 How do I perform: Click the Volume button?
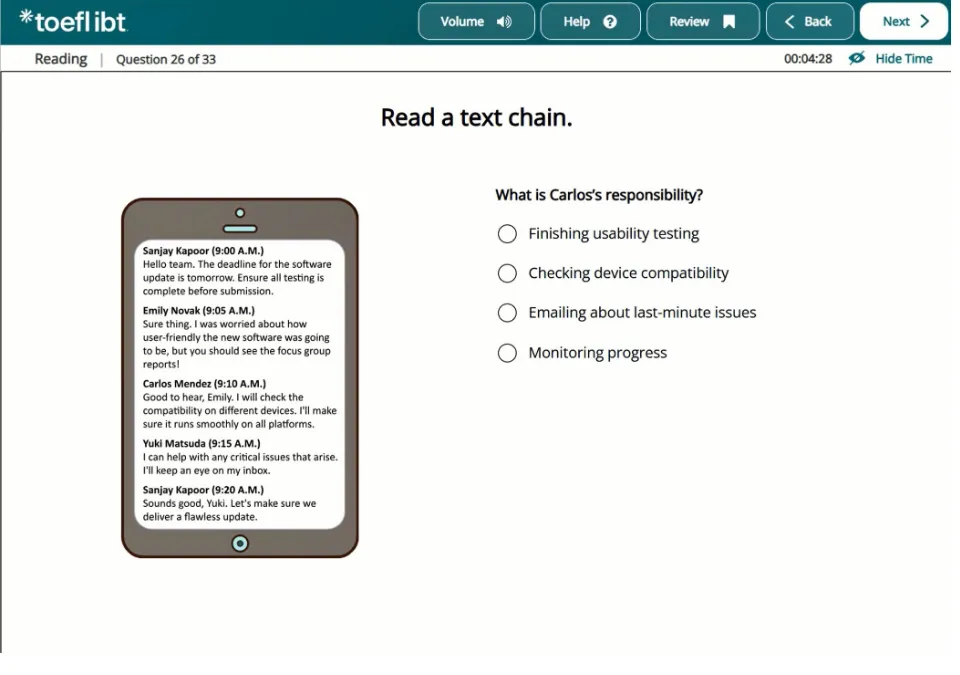click(x=476, y=21)
